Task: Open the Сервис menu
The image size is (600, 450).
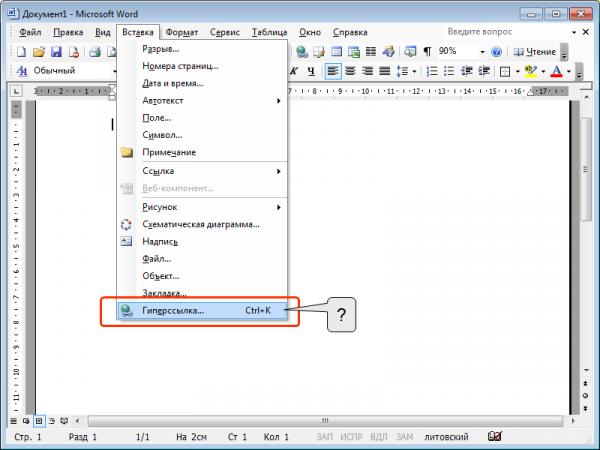Action: (225, 33)
